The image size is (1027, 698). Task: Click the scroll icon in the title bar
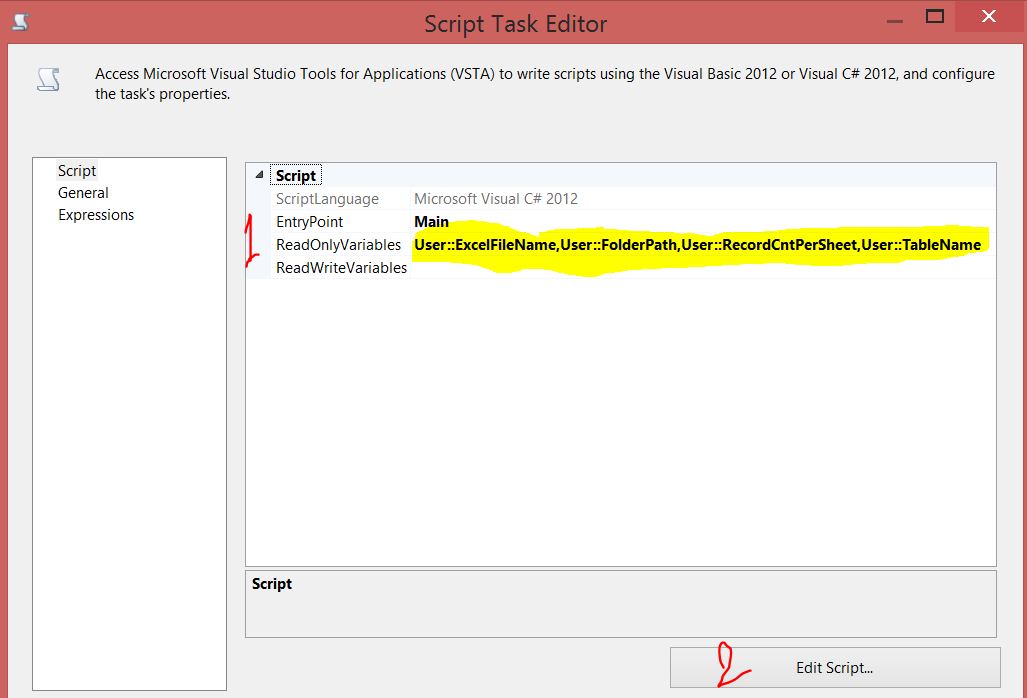[20, 20]
